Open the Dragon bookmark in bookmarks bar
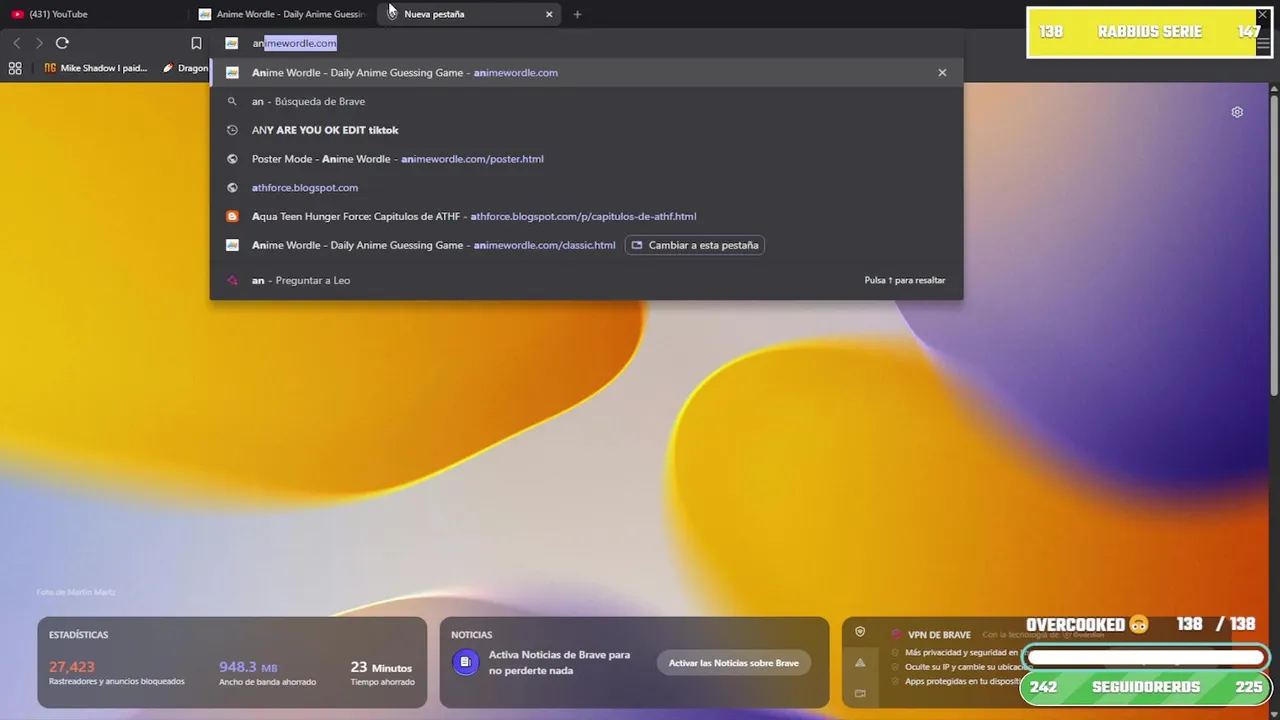Screen dimensions: 1280x720 pyautogui.click(x=185, y=68)
